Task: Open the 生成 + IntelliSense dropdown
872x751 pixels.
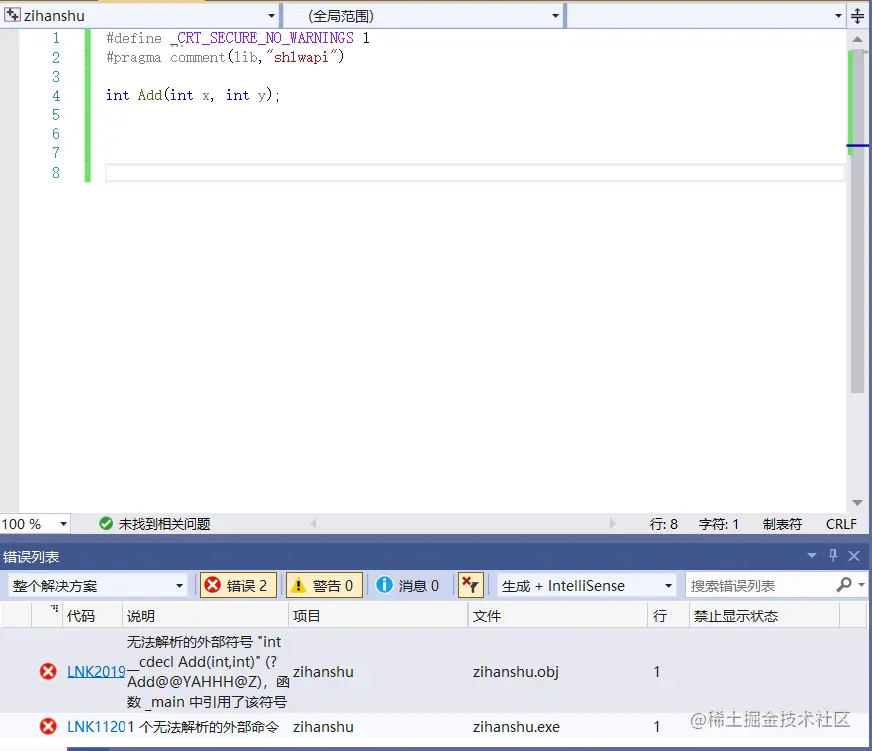Action: [x=586, y=586]
